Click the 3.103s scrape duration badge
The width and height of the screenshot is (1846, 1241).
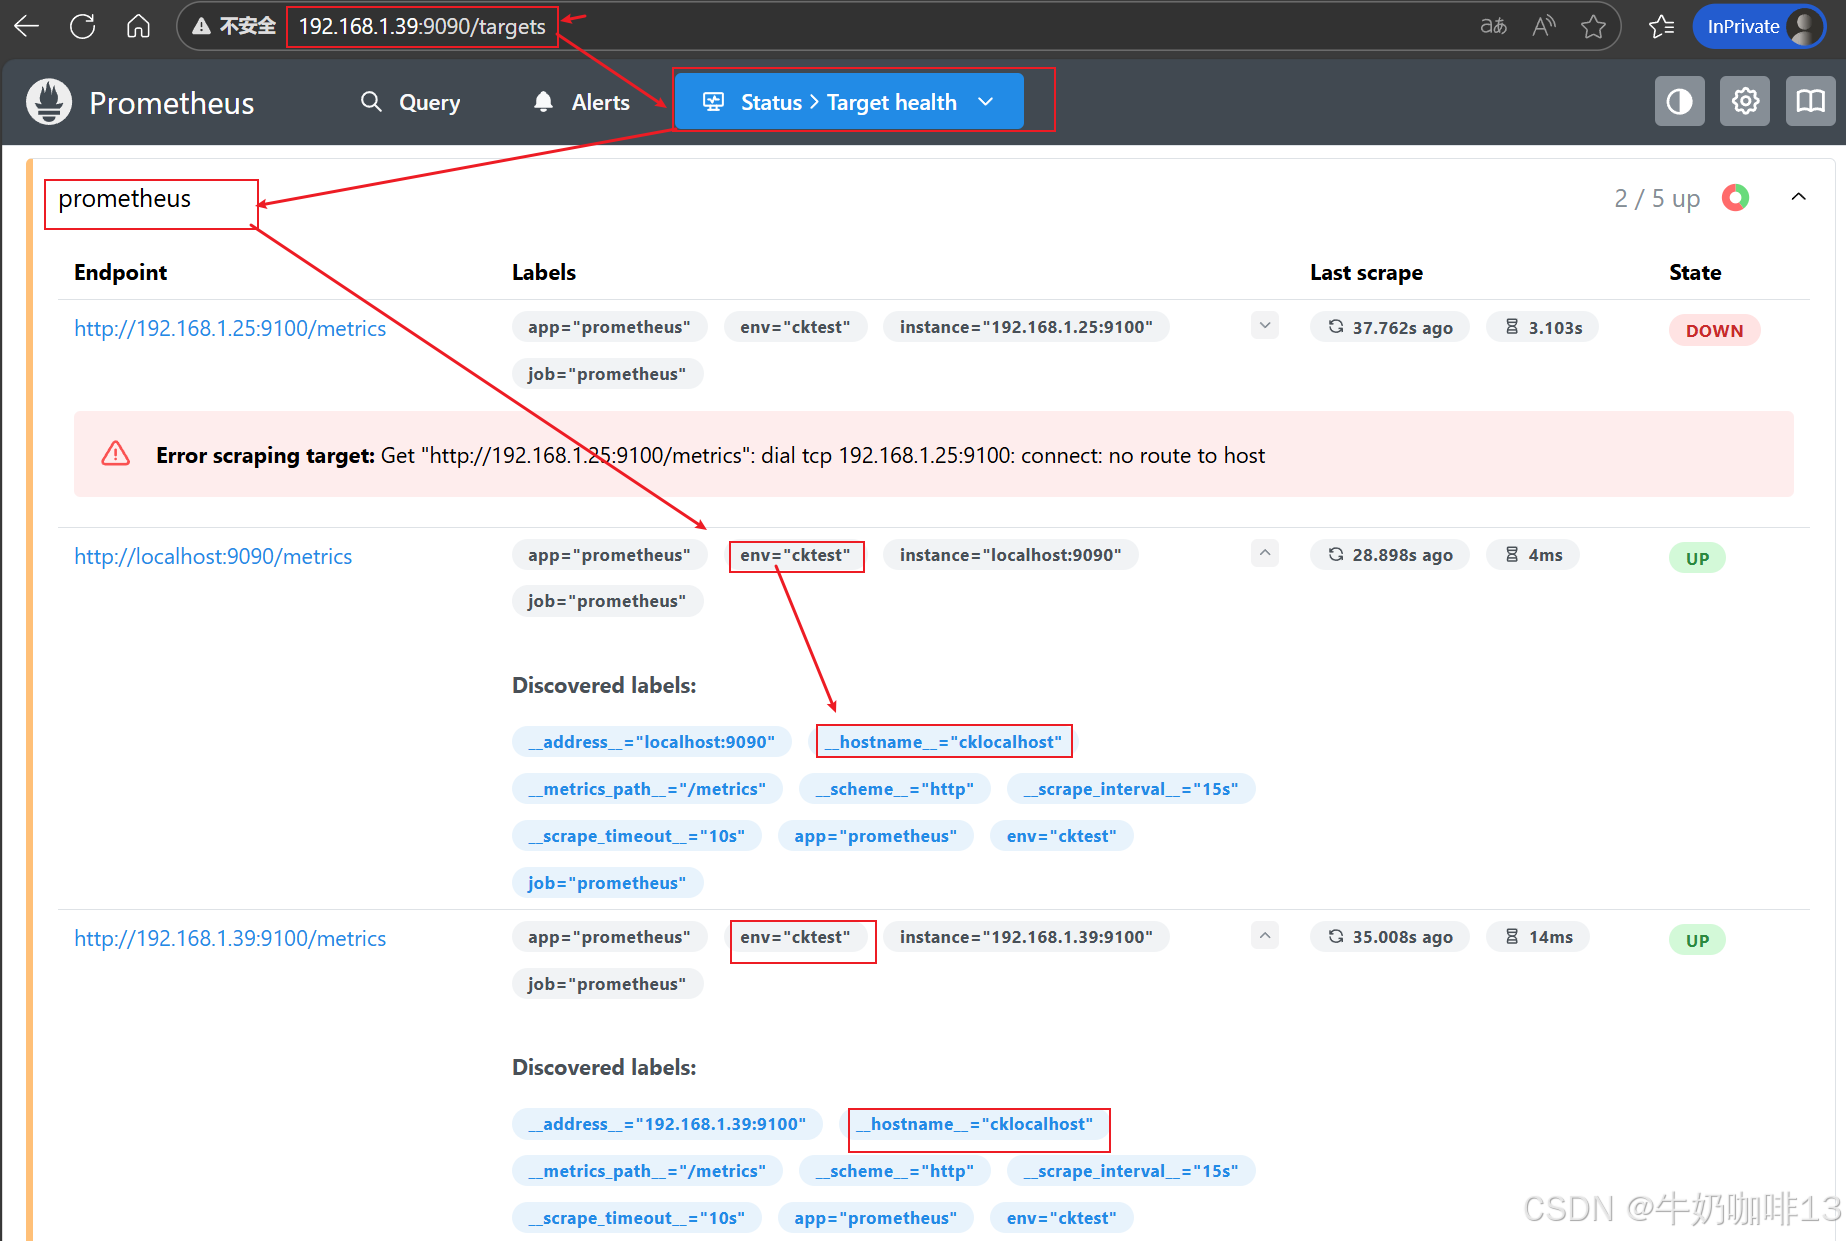(1543, 327)
